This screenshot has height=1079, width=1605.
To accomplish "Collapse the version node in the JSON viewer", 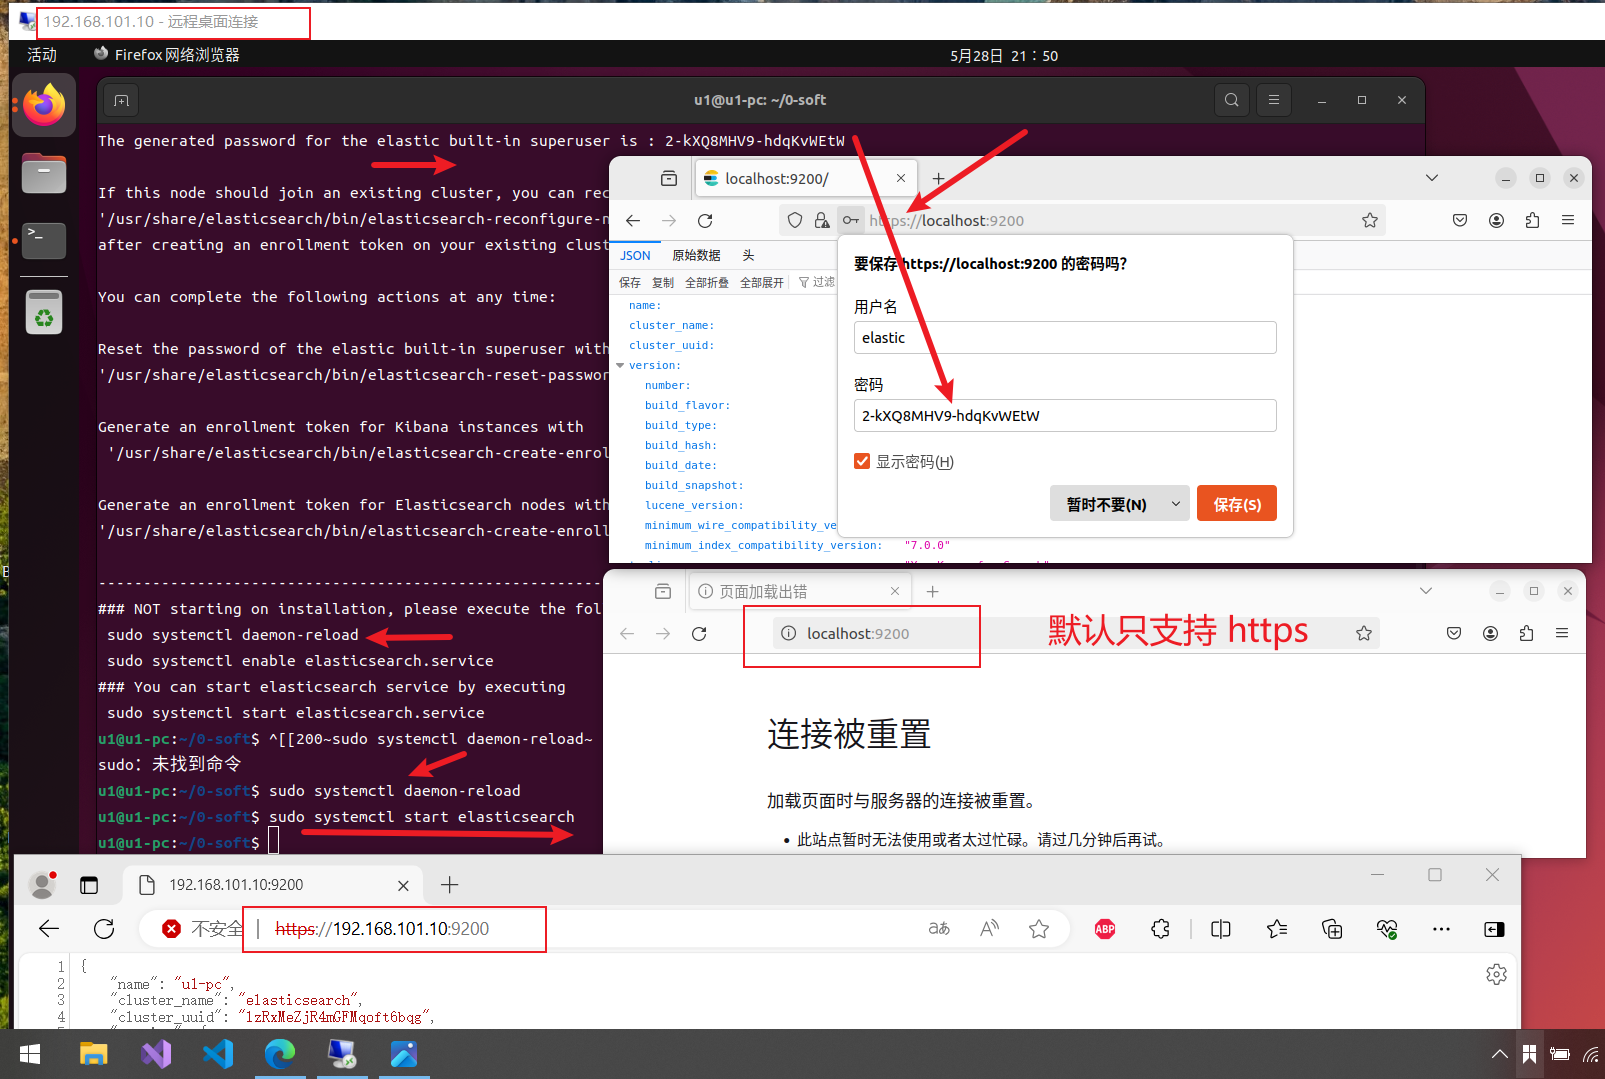I will coord(620,366).
